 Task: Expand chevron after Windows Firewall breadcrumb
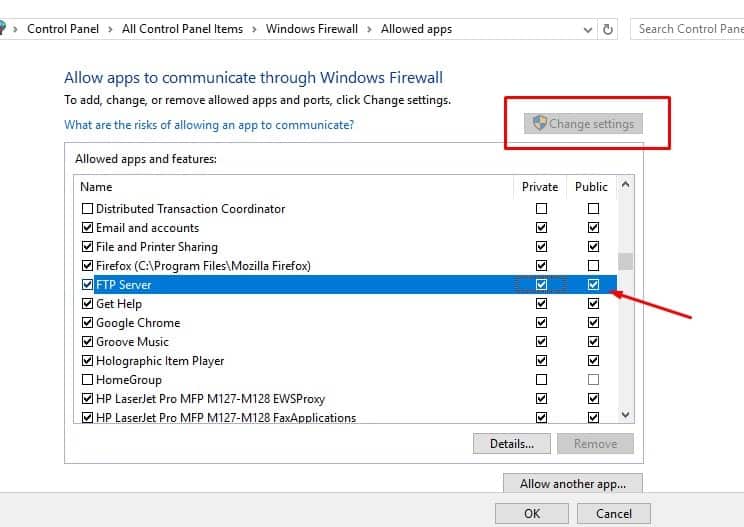(369, 29)
